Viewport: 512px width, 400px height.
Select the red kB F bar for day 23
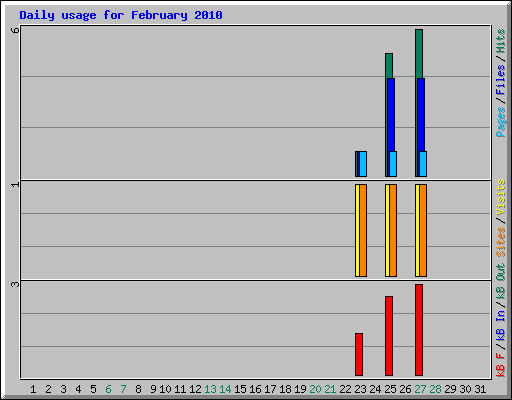coord(359,354)
